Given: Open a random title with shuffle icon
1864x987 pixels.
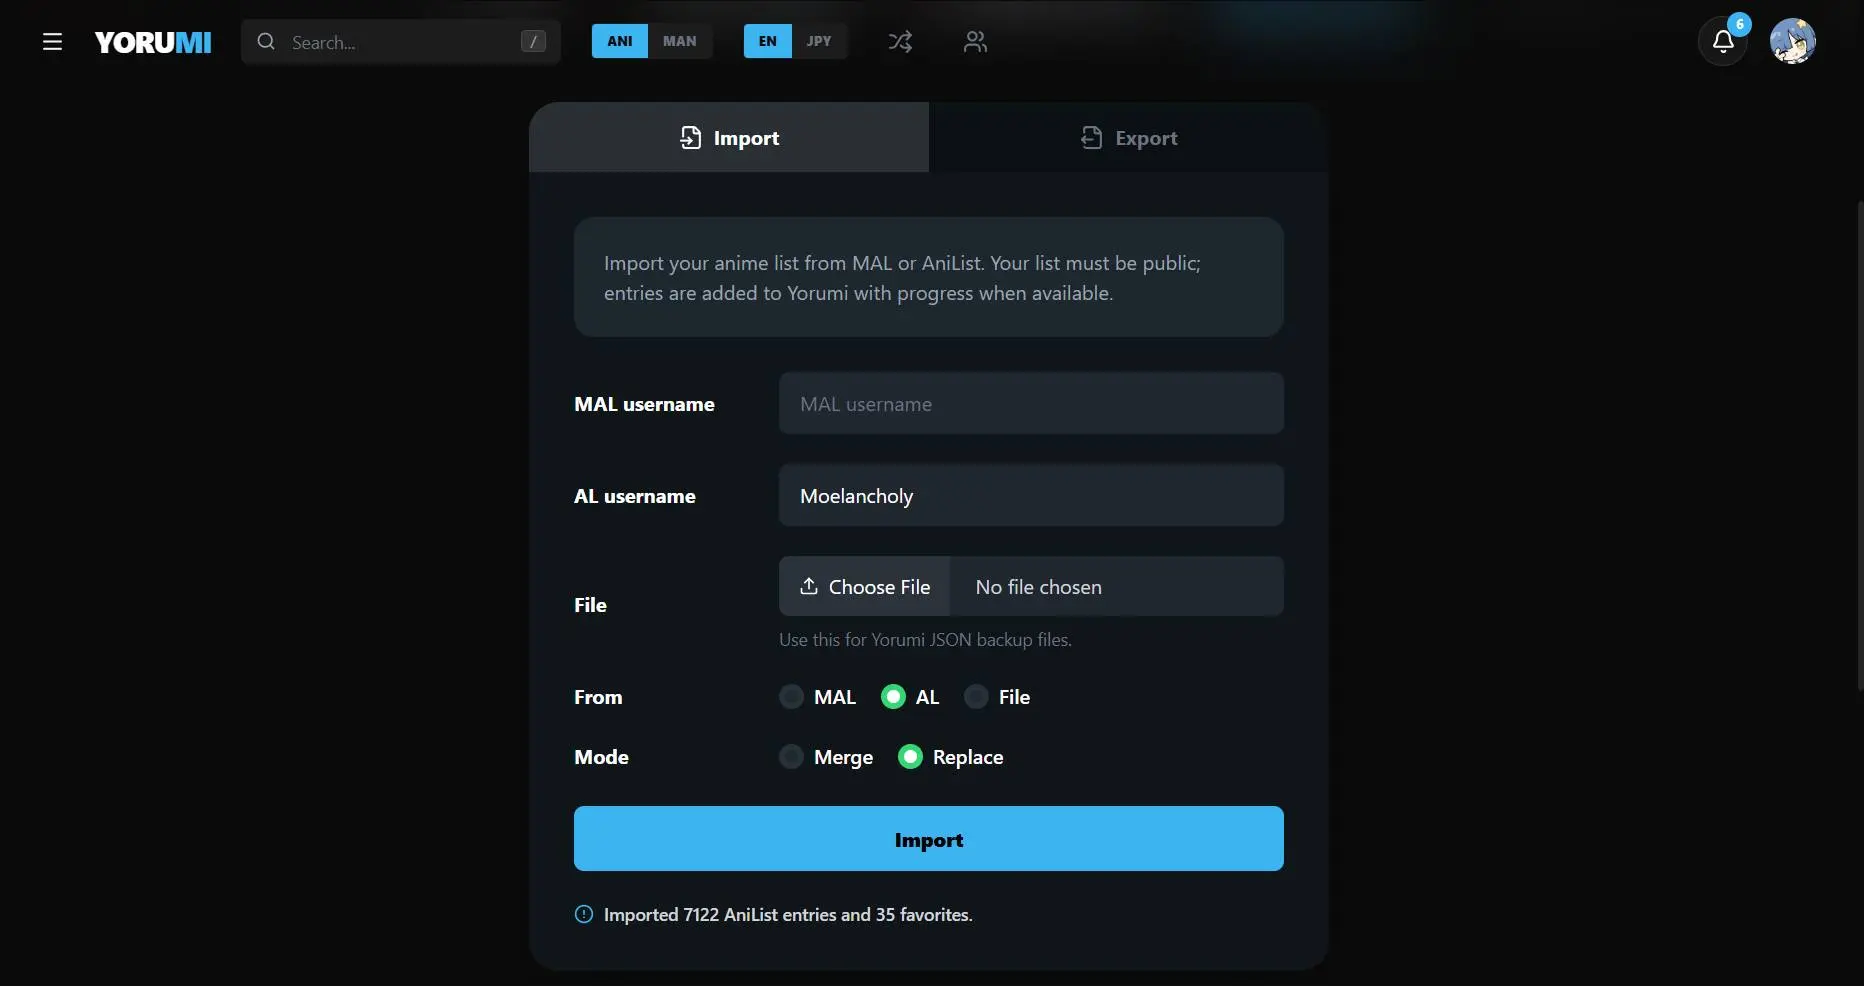Looking at the screenshot, I should (x=900, y=42).
